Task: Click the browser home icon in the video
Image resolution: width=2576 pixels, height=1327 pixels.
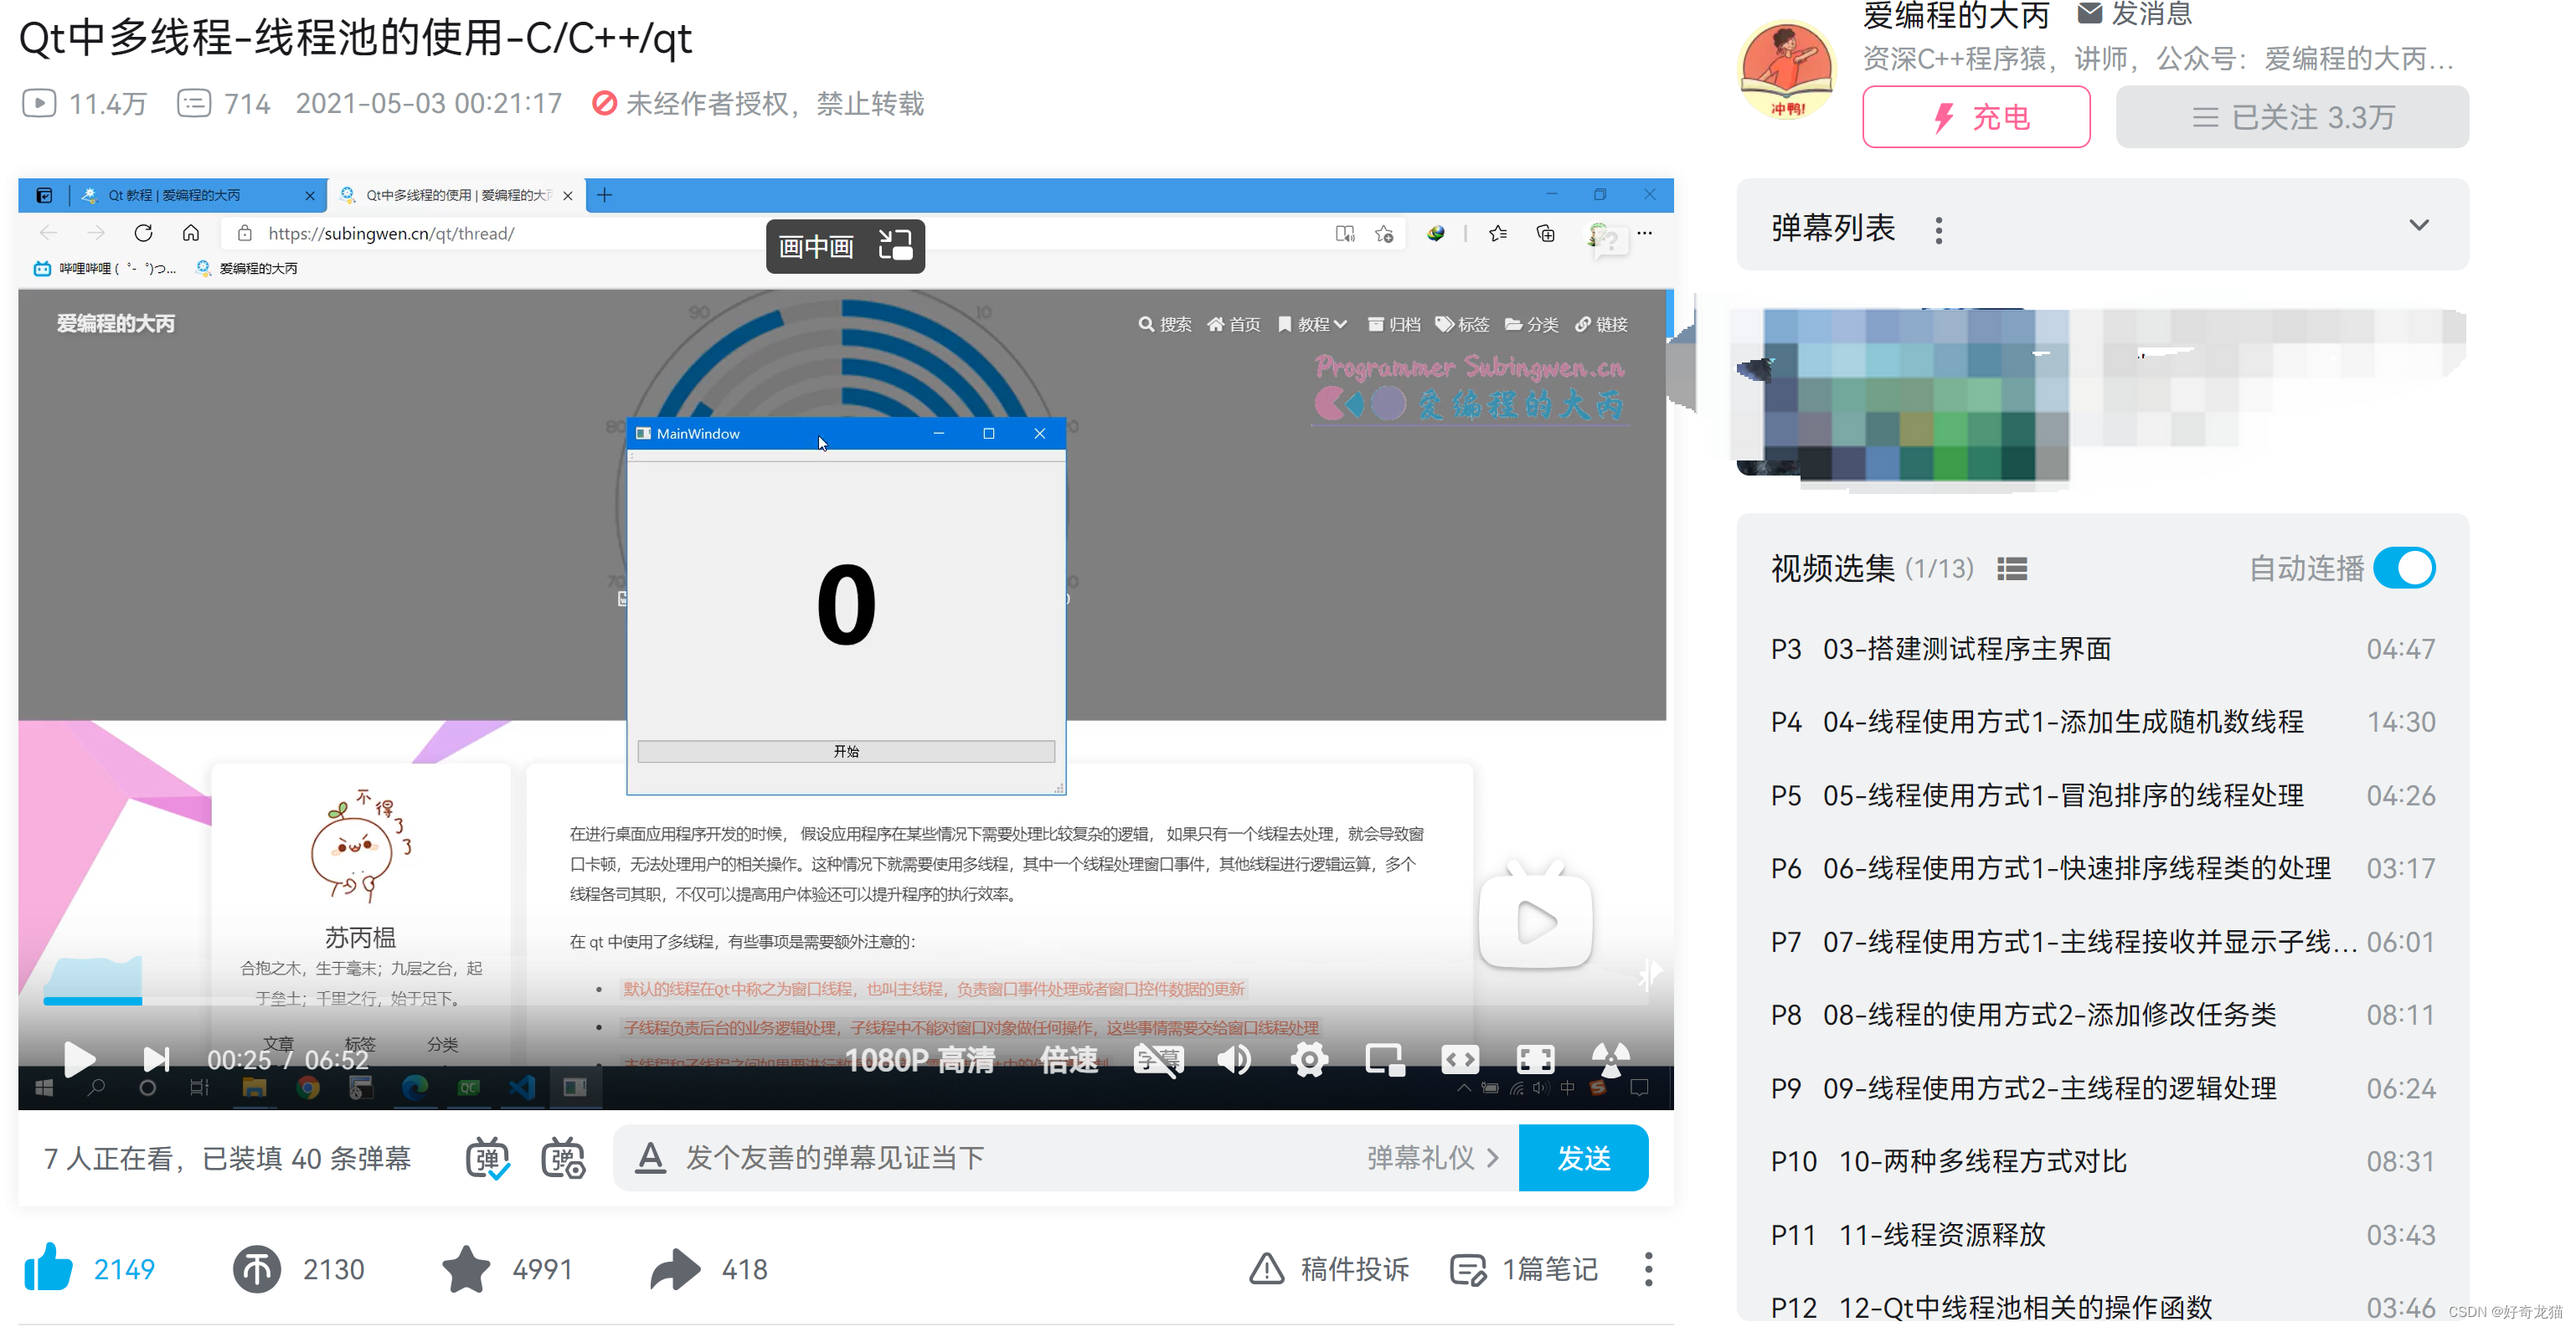Action: click(191, 233)
